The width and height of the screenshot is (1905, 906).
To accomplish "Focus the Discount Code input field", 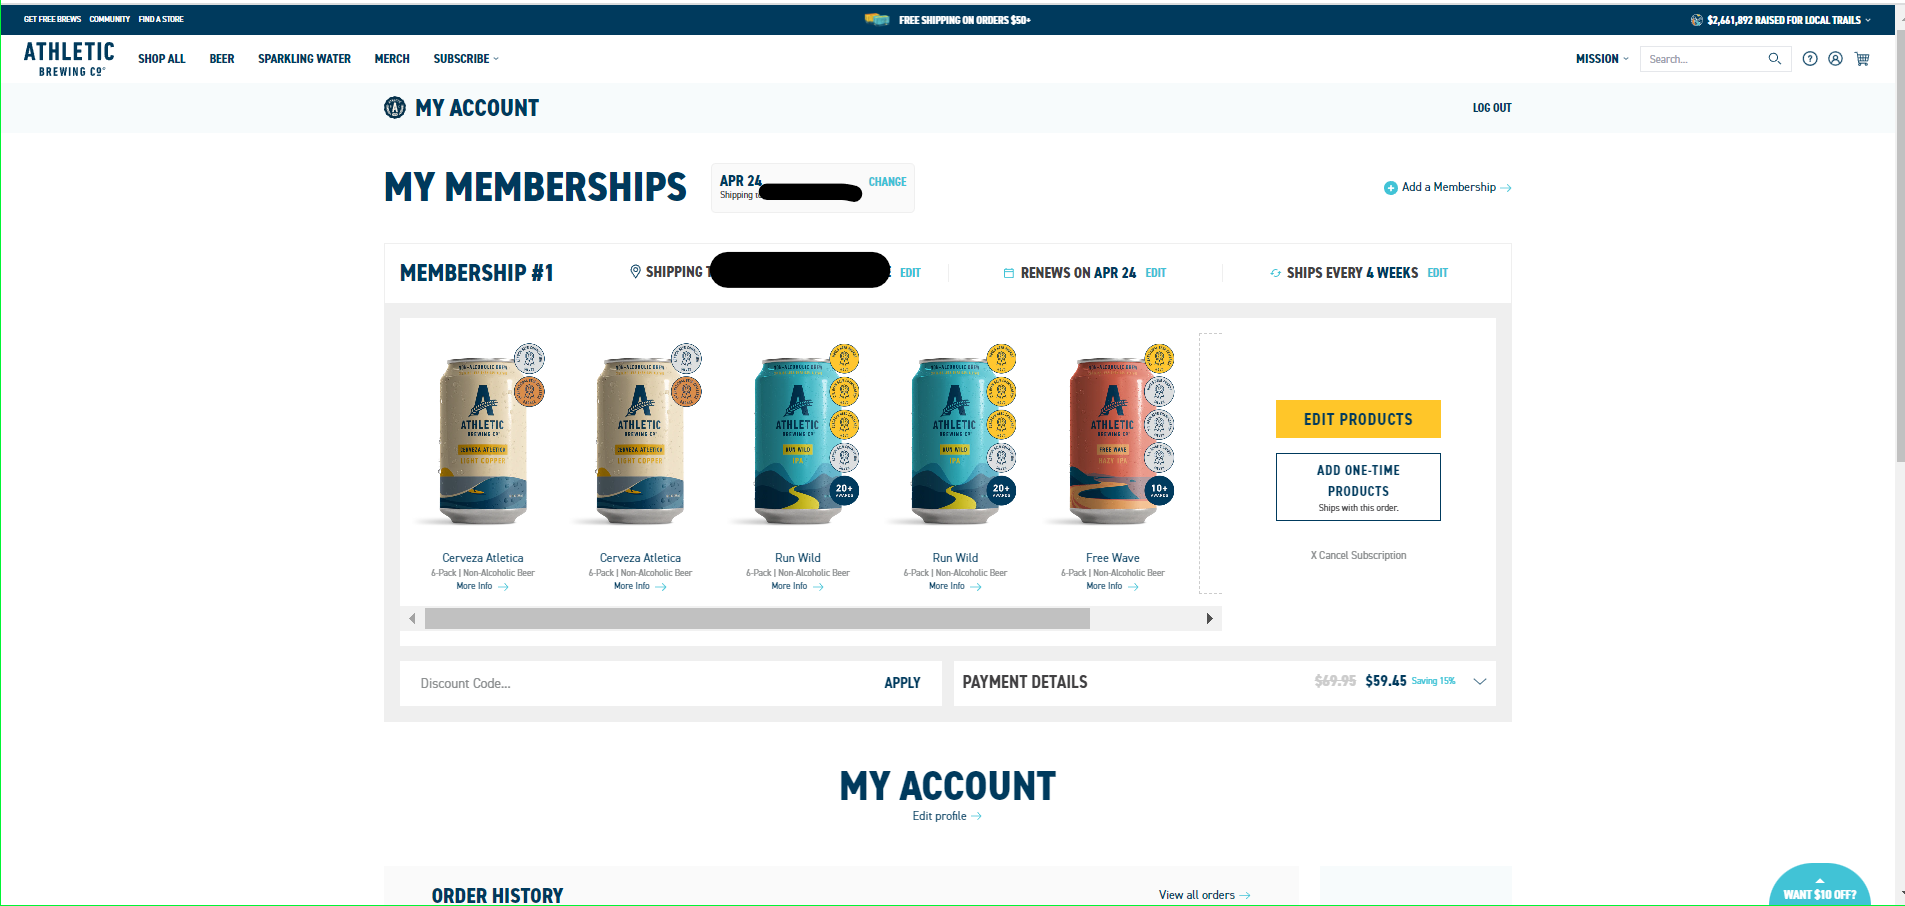I will click(x=640, y=683).
